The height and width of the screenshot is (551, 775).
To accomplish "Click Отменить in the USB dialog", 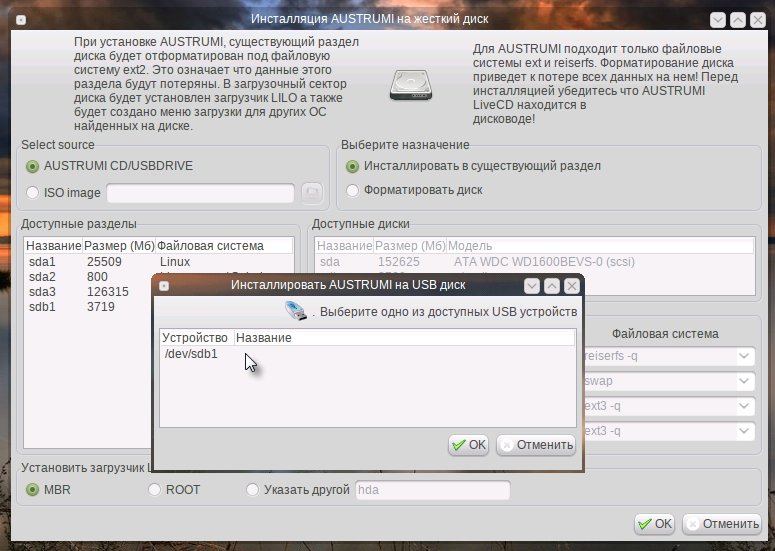I will (536, 445).
